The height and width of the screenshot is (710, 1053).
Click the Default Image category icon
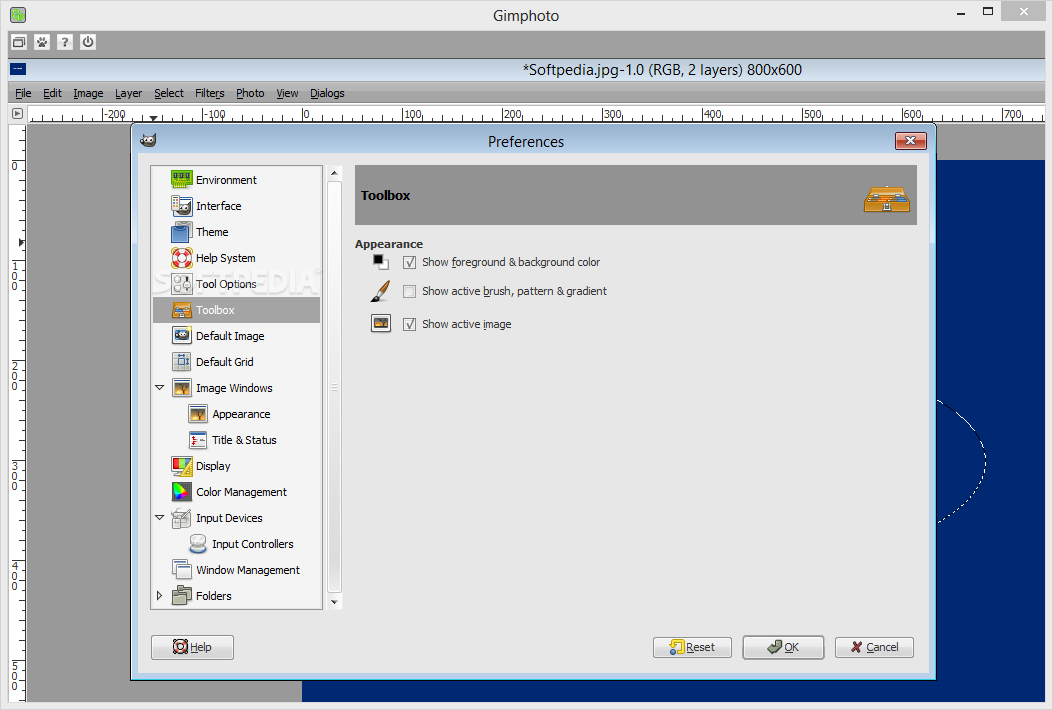click(x=181, y=335)
